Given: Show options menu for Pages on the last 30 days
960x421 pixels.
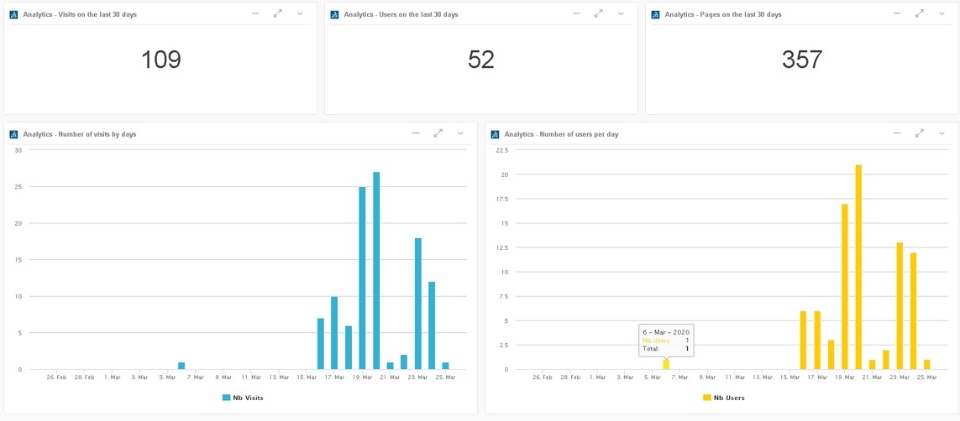Looking at the screenshot, I should click(941, 14).
